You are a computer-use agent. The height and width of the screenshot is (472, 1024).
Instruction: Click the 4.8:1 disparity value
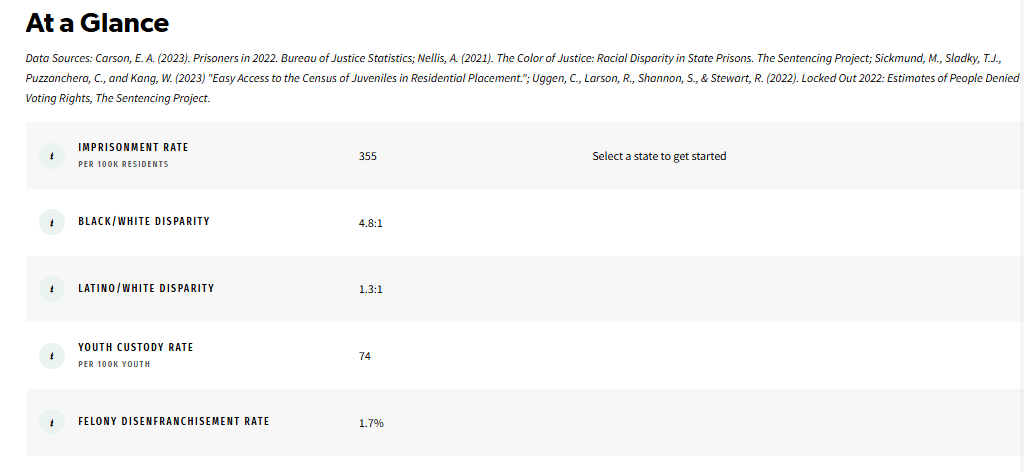tap(371, 223)
